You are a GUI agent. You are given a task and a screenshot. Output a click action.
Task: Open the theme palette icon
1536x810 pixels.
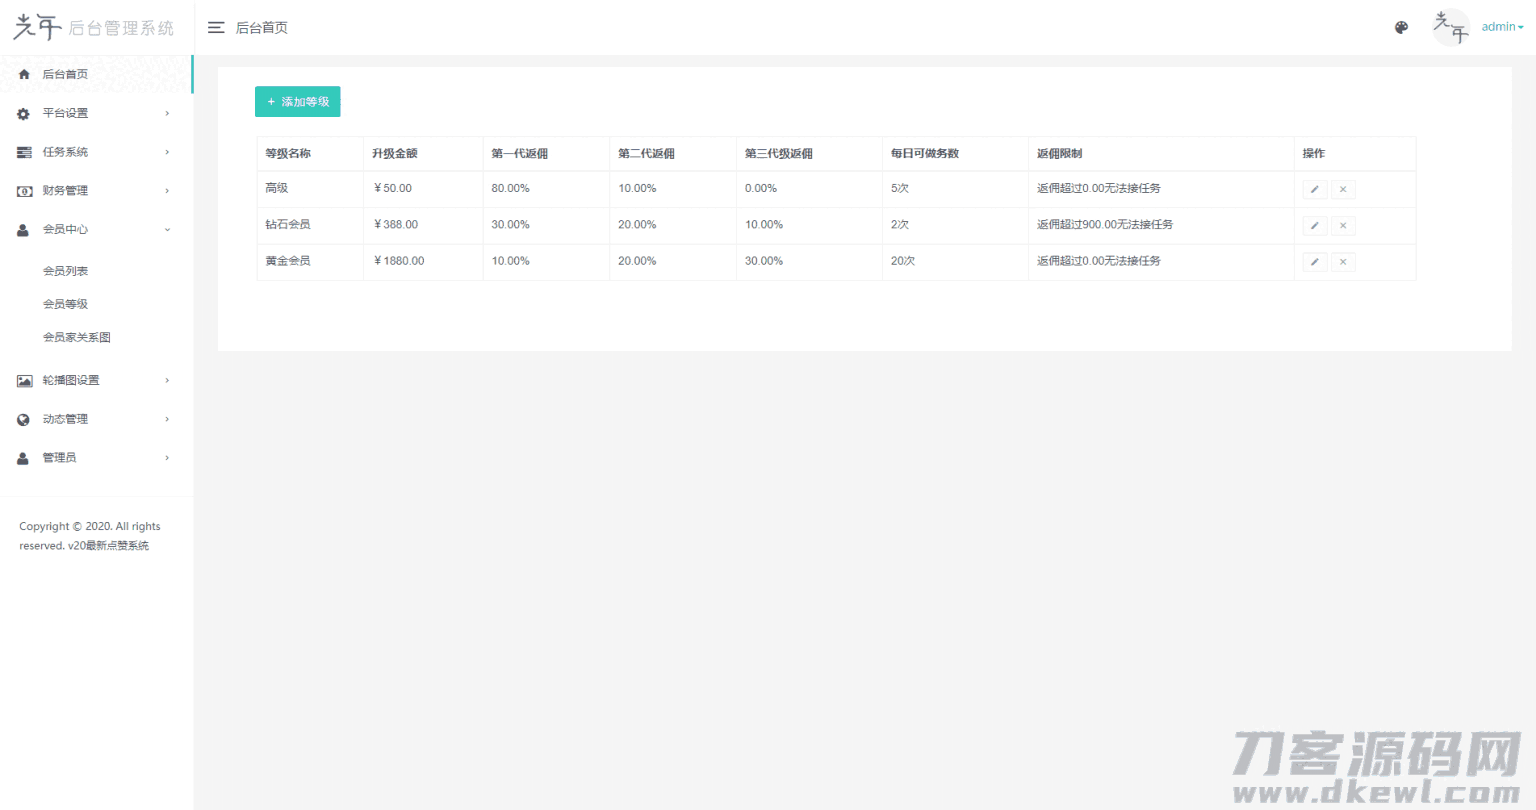point(1401,28)
